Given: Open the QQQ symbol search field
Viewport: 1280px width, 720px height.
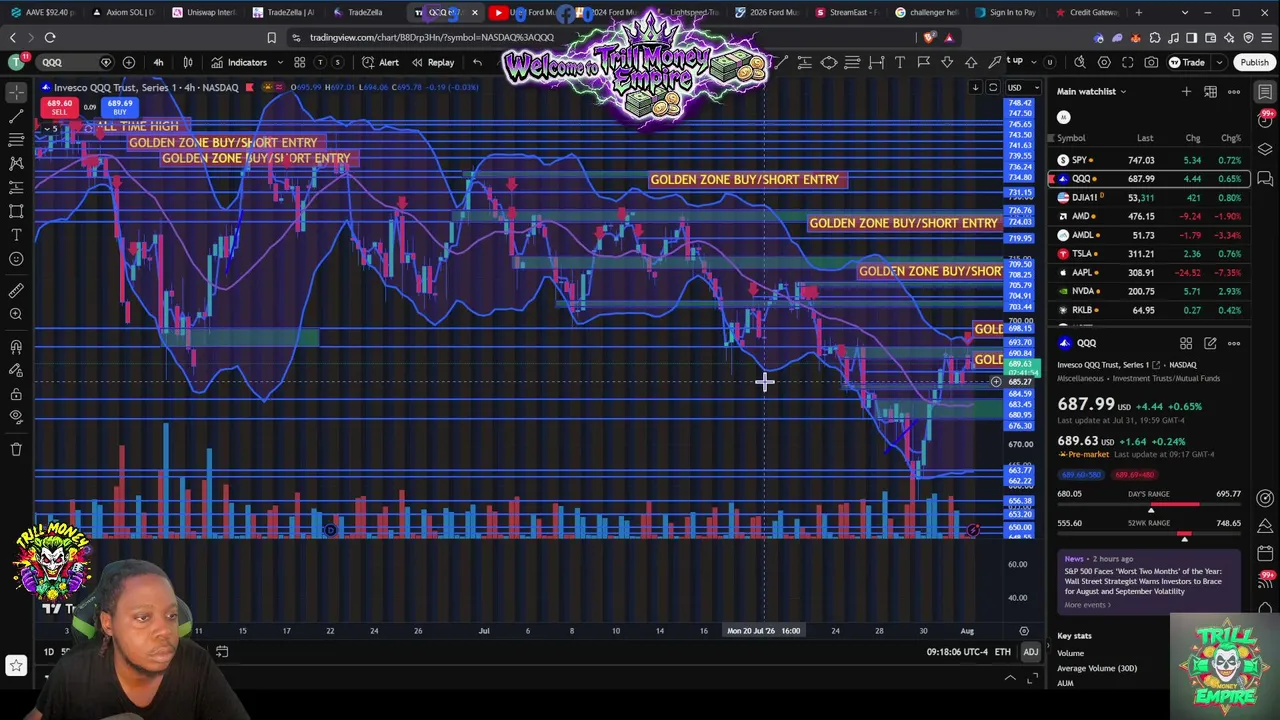Looking at the screenshot, I should click(75, 62).
